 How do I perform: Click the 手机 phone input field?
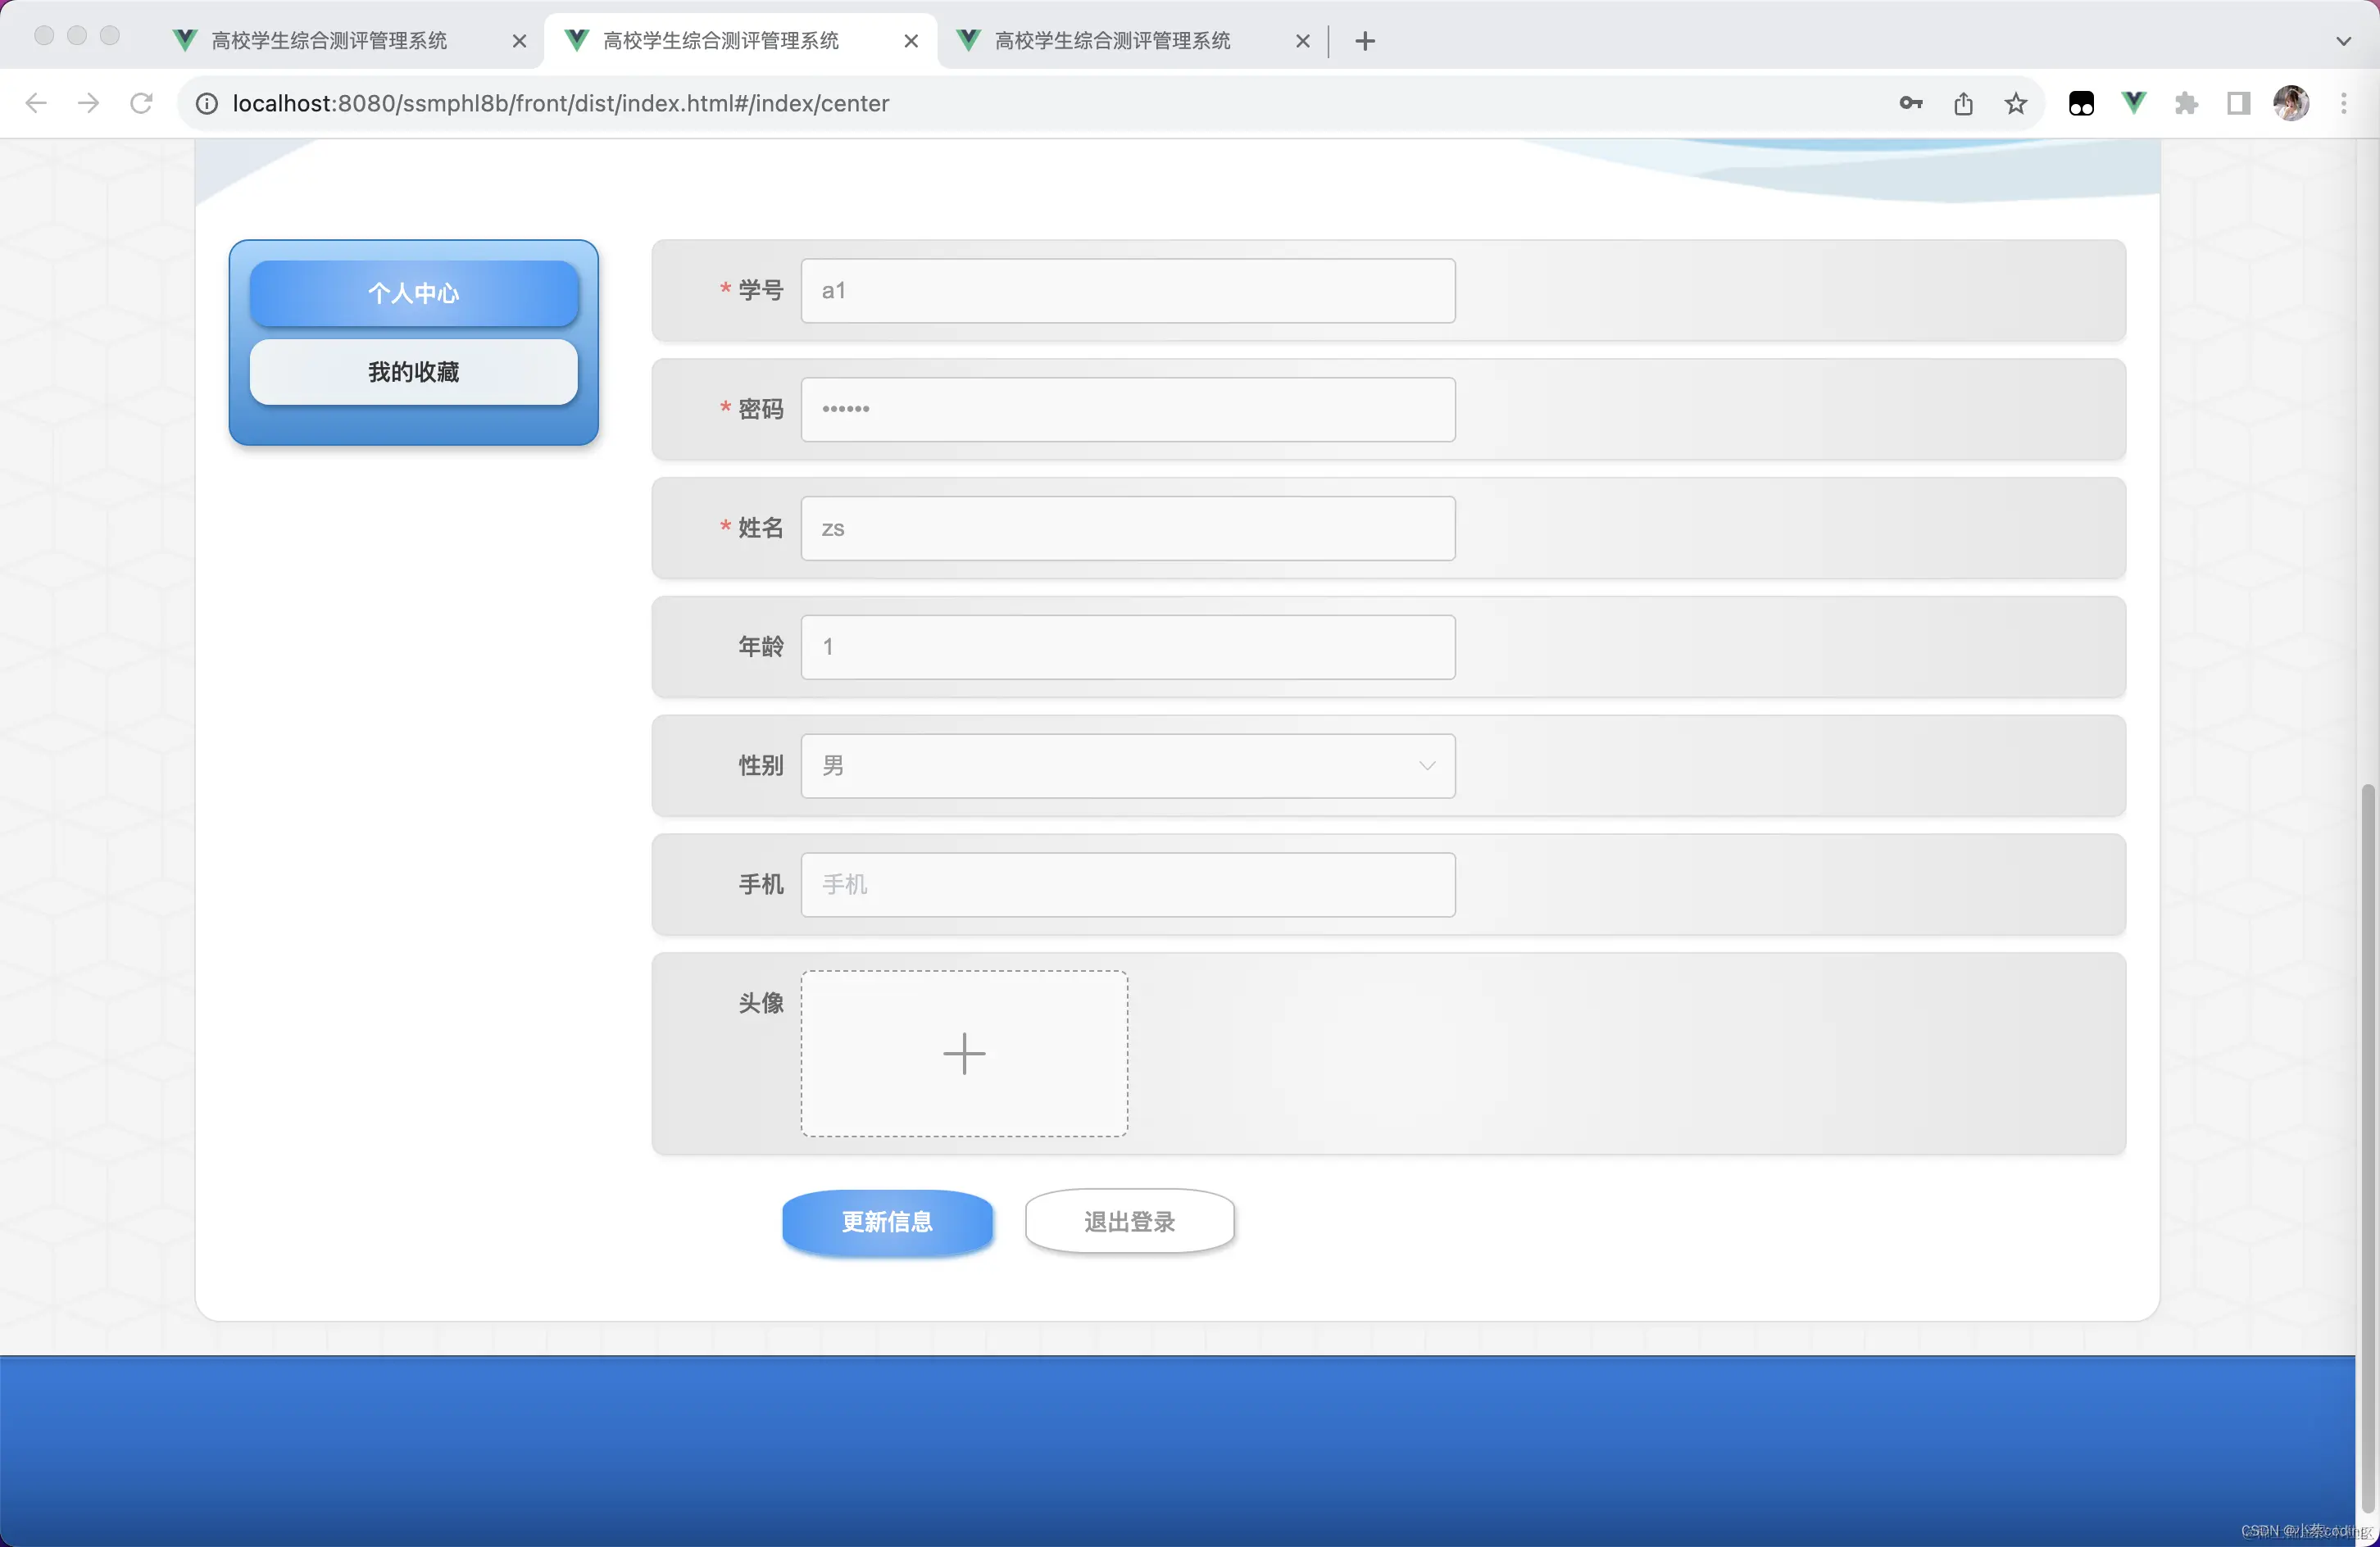[1127, 884]
